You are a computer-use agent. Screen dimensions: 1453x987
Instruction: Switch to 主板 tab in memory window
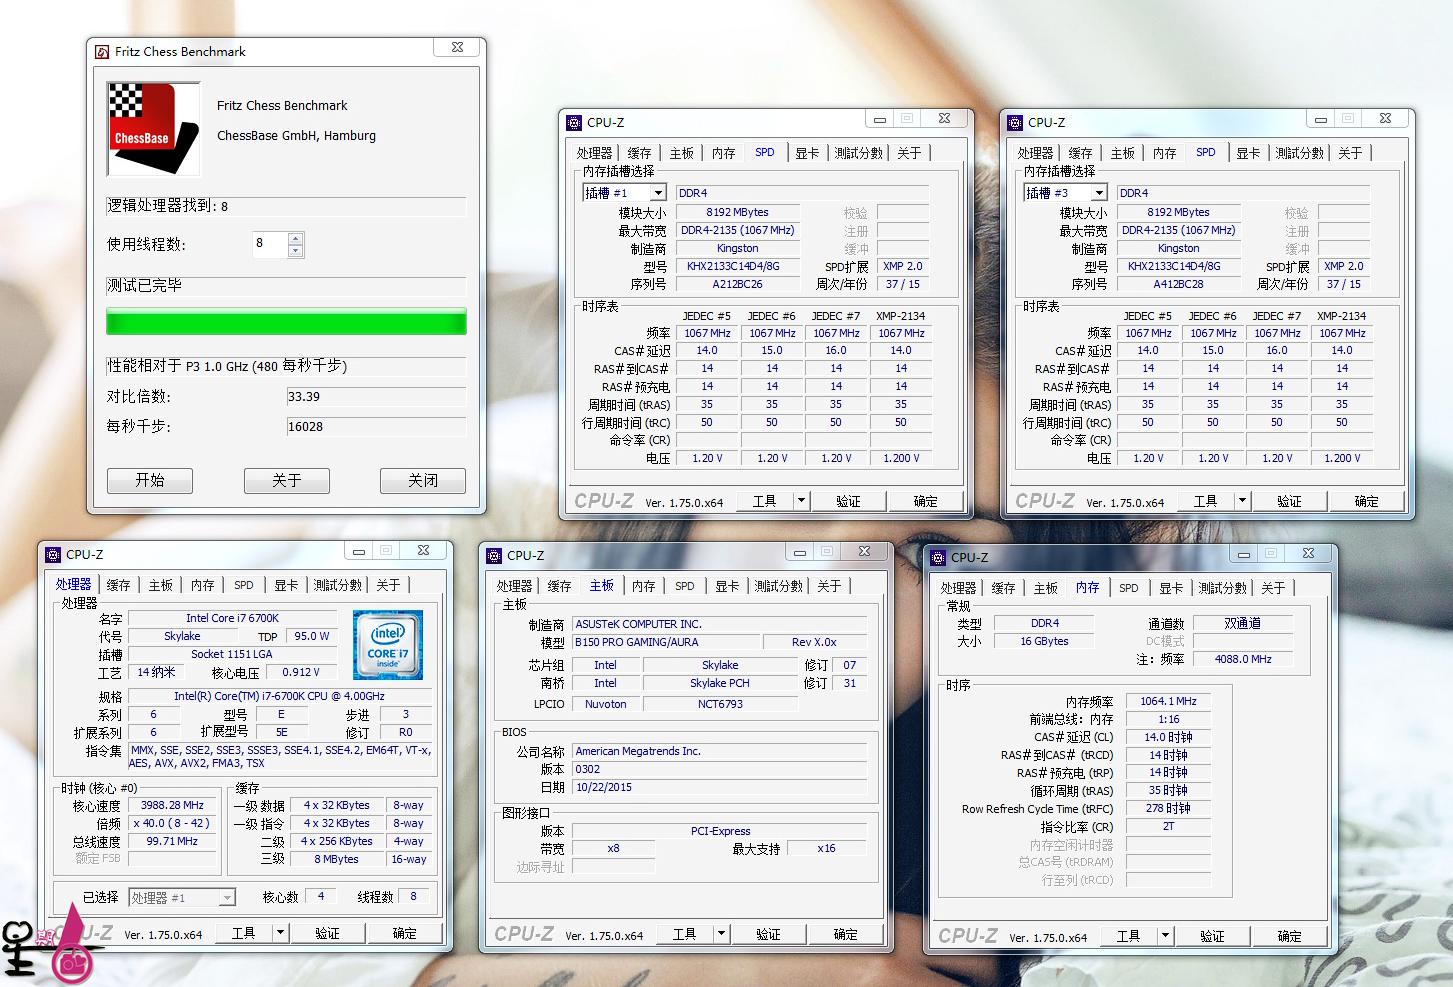pos(1045,588)
